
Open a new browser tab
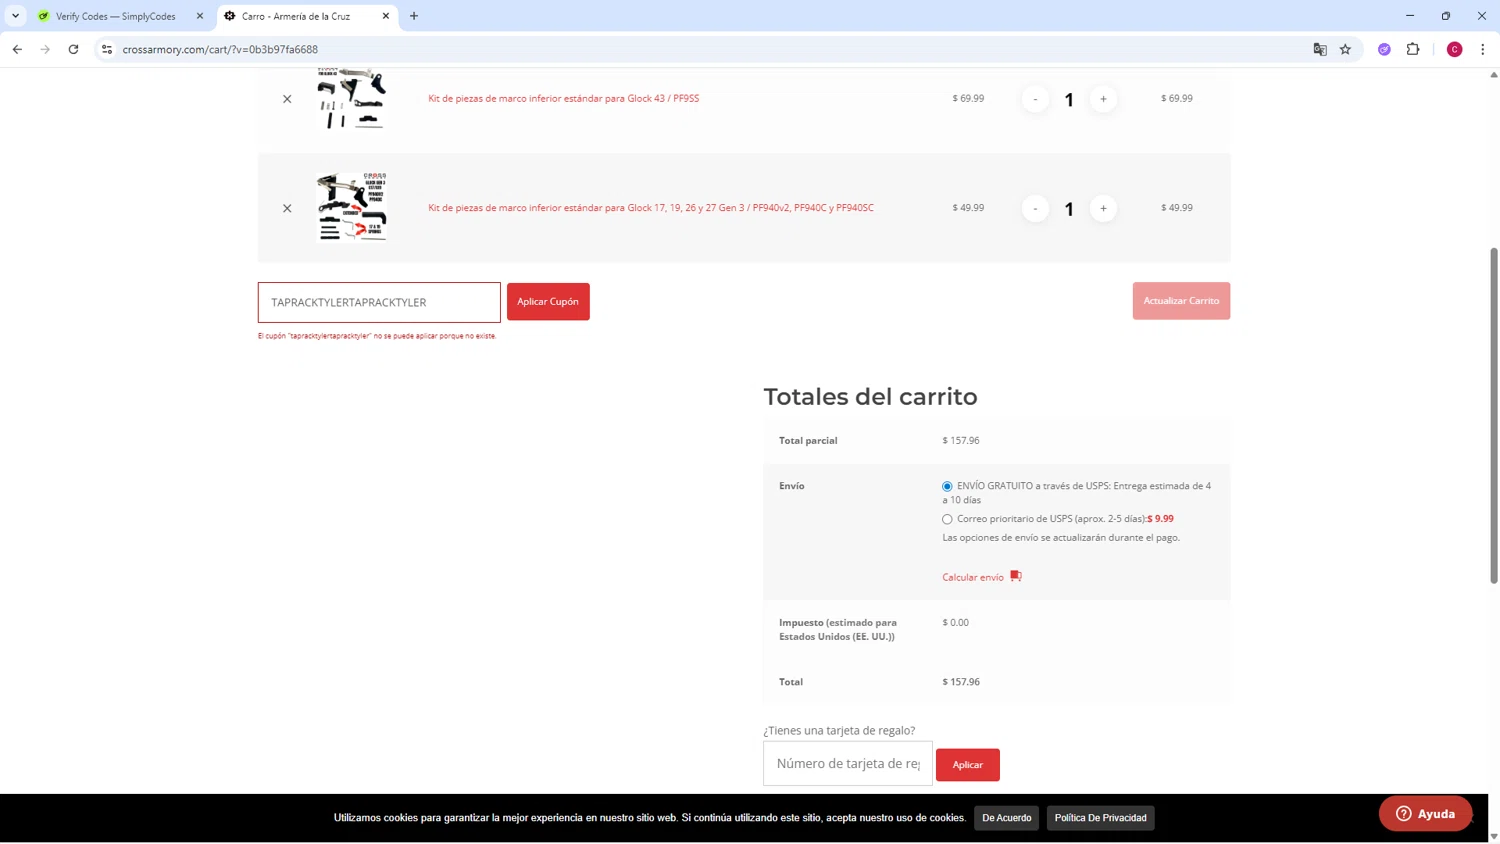[414, 16]
